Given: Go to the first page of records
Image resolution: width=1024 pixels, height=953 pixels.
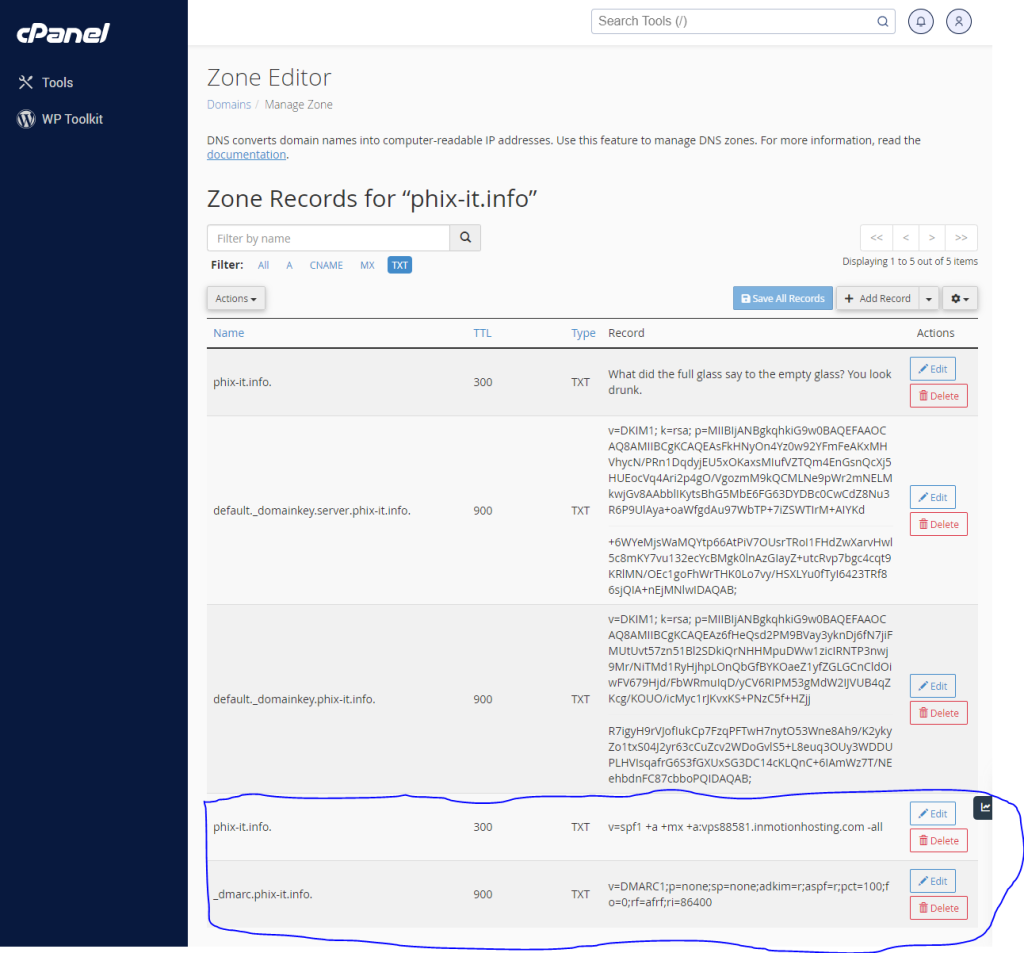Looking at the screenshot, I should click(876, 238).
